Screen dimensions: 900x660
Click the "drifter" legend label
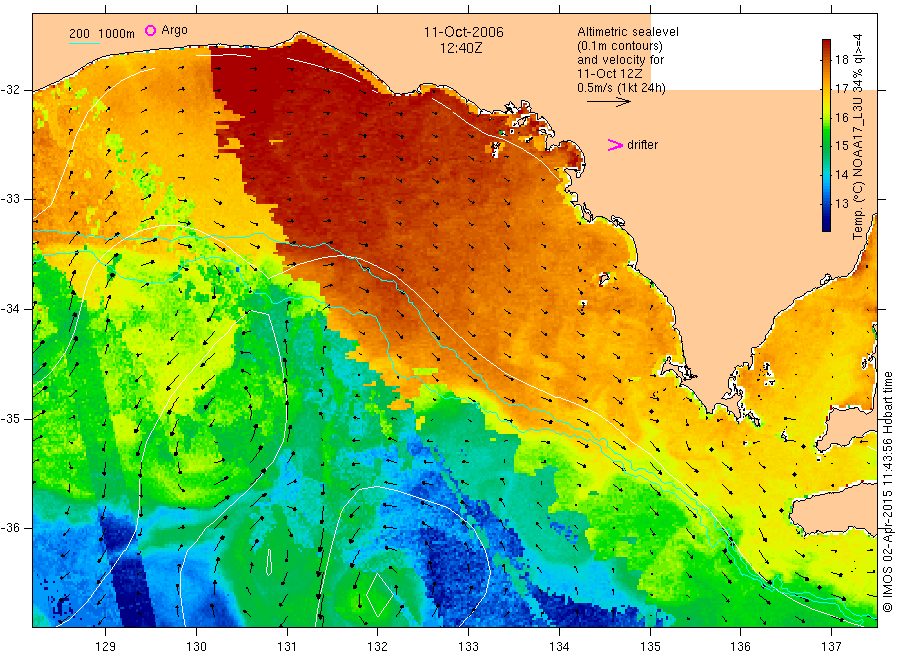(642, 145)
